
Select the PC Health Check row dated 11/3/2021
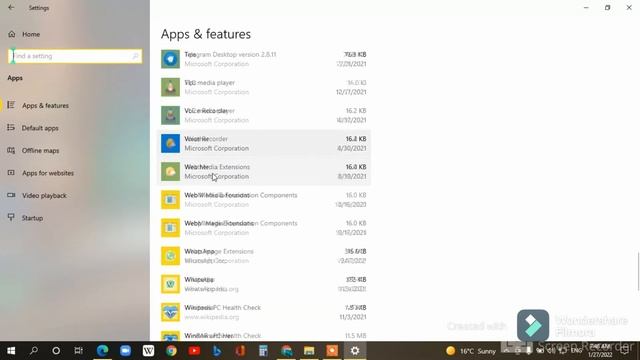coord(264,312)
